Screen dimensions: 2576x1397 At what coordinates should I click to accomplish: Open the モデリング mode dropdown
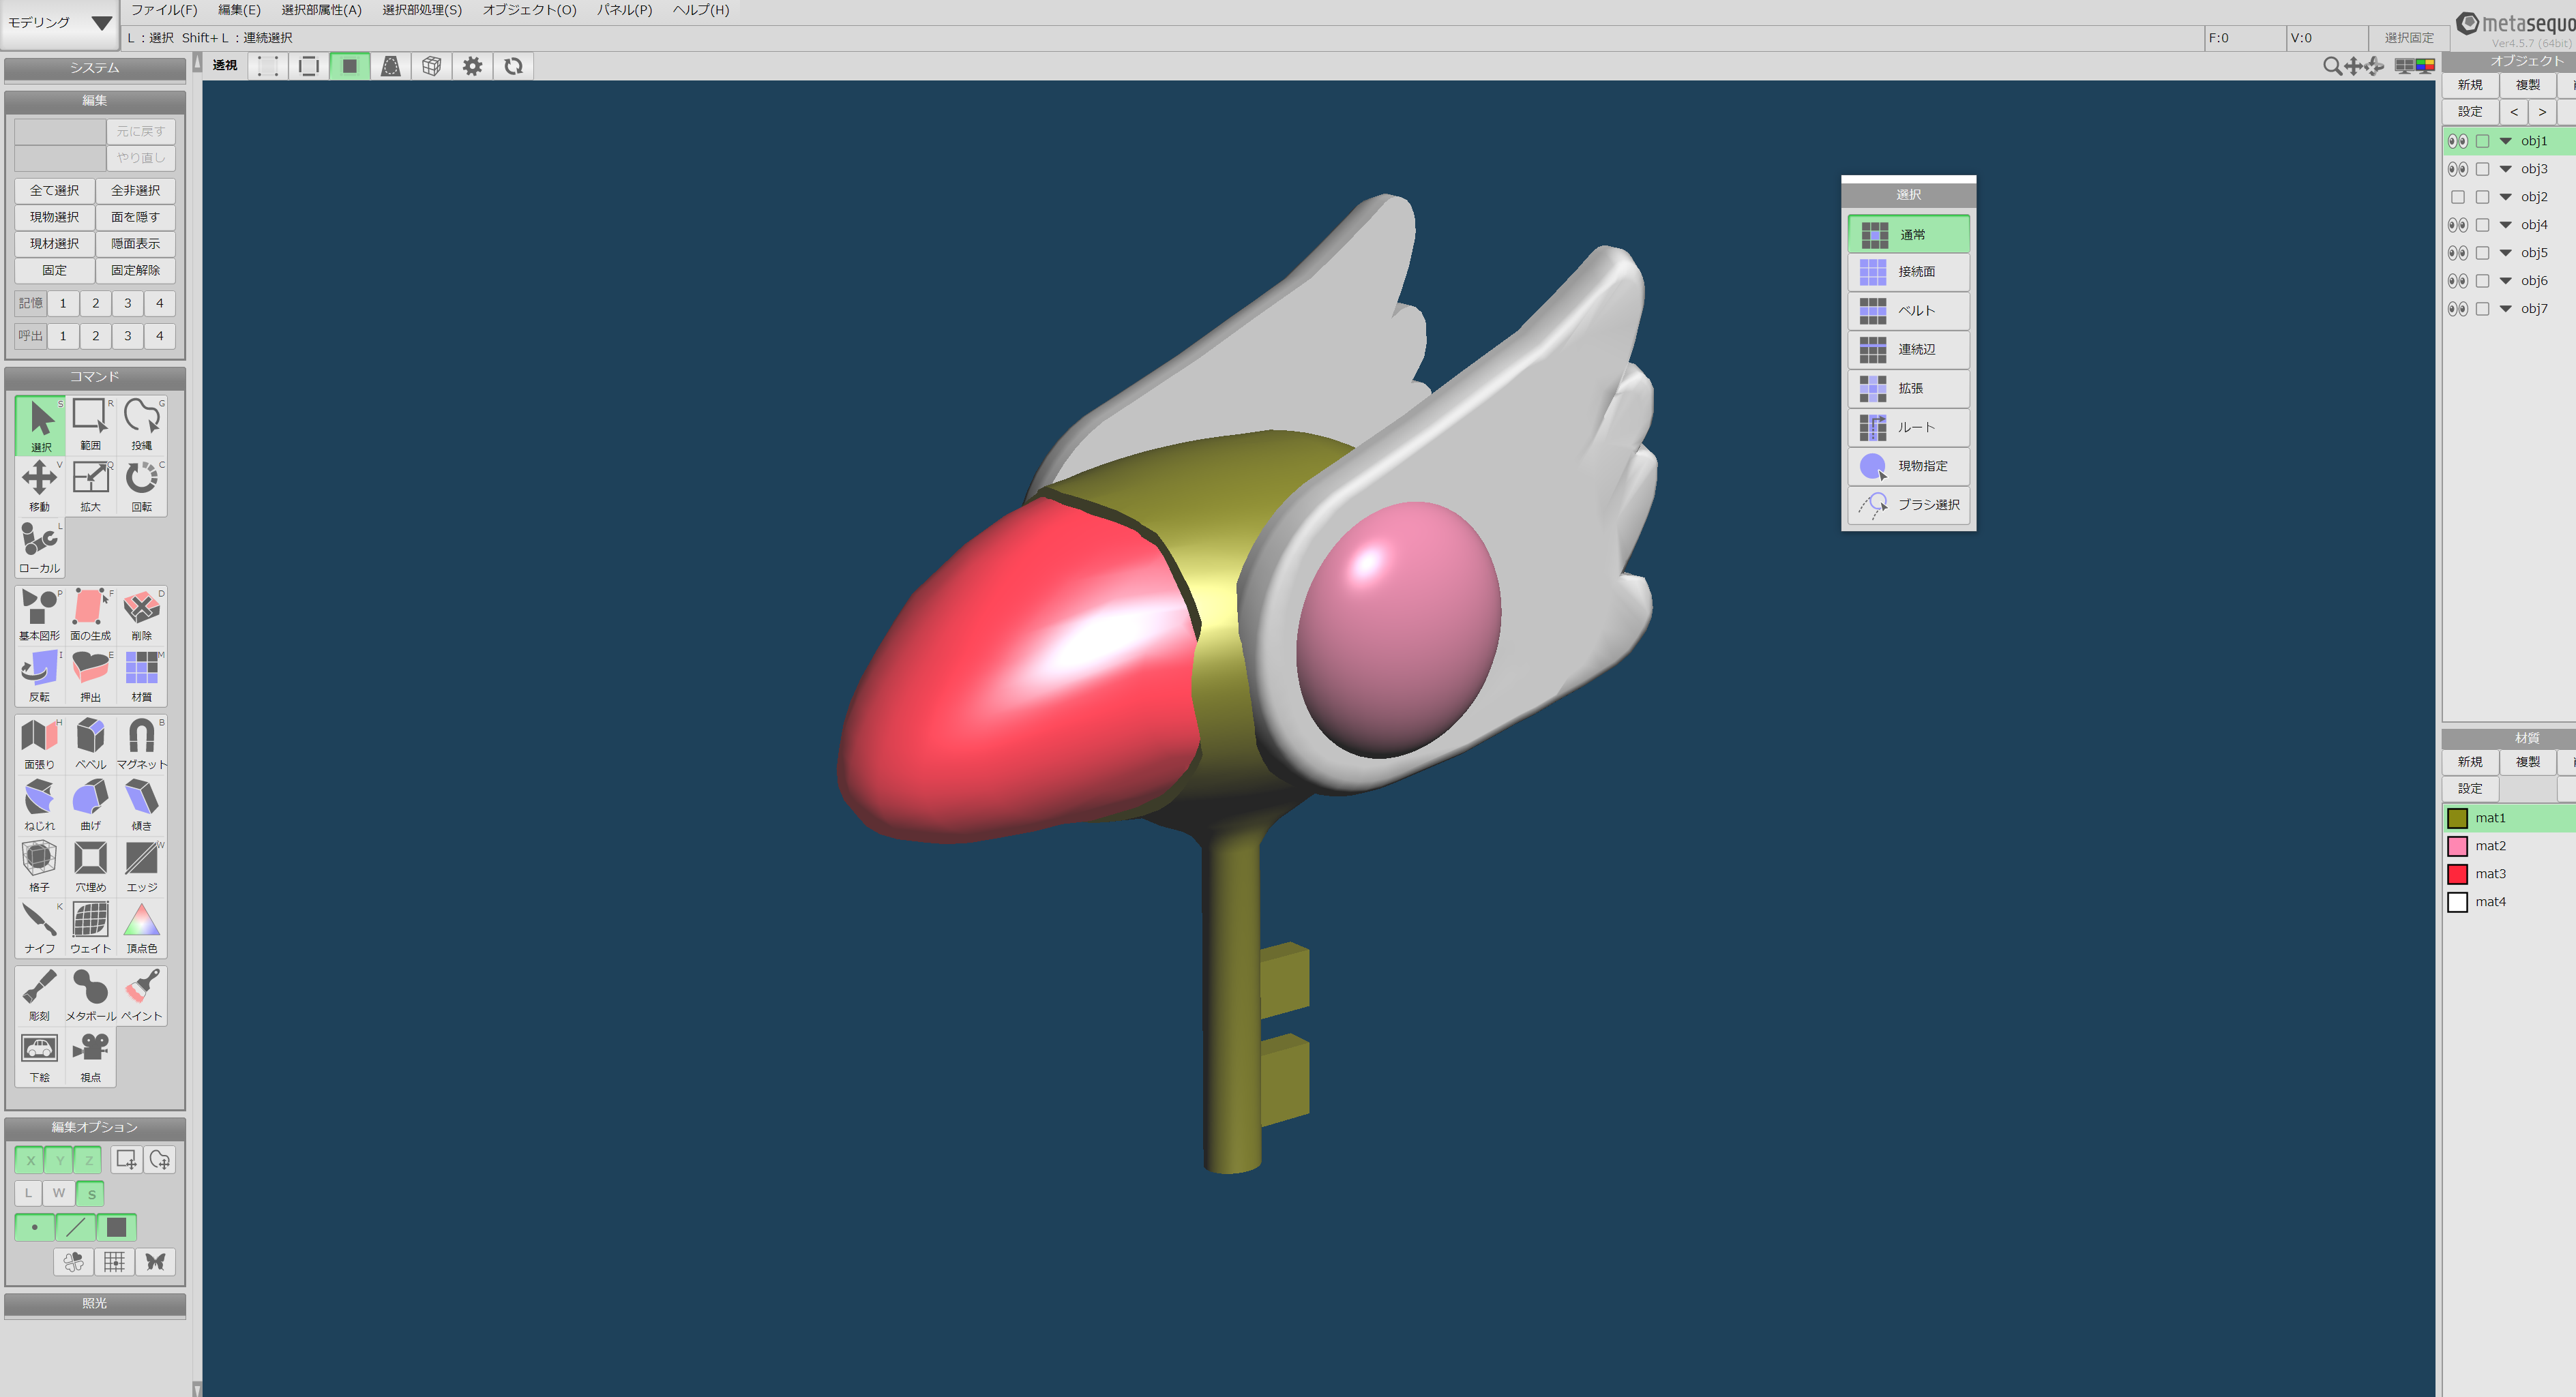coord(60,23)
